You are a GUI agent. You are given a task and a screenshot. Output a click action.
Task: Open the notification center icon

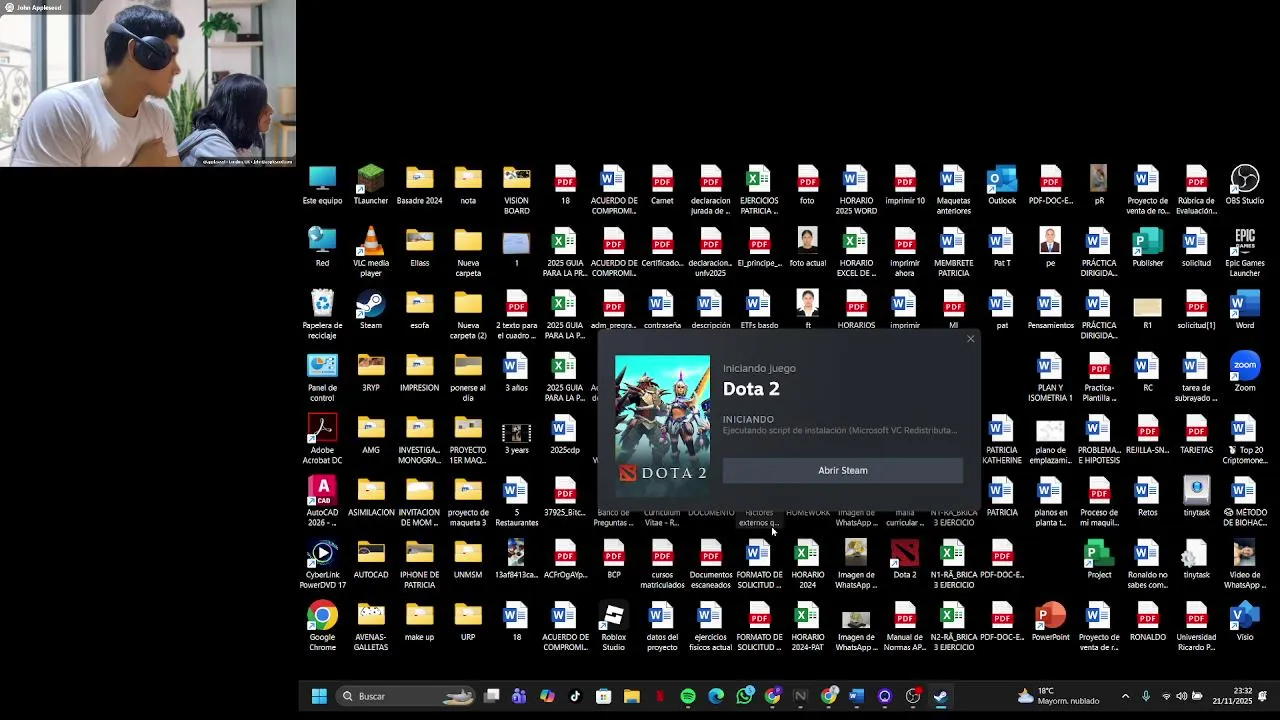pyautogui.click(x=1263, y=696)
